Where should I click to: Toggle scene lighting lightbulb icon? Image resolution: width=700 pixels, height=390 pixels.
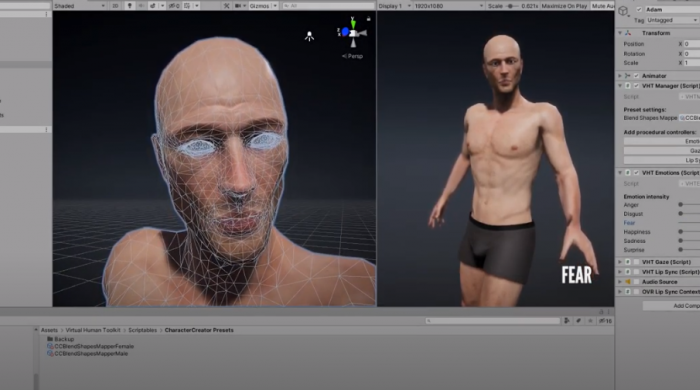point(130,6)
